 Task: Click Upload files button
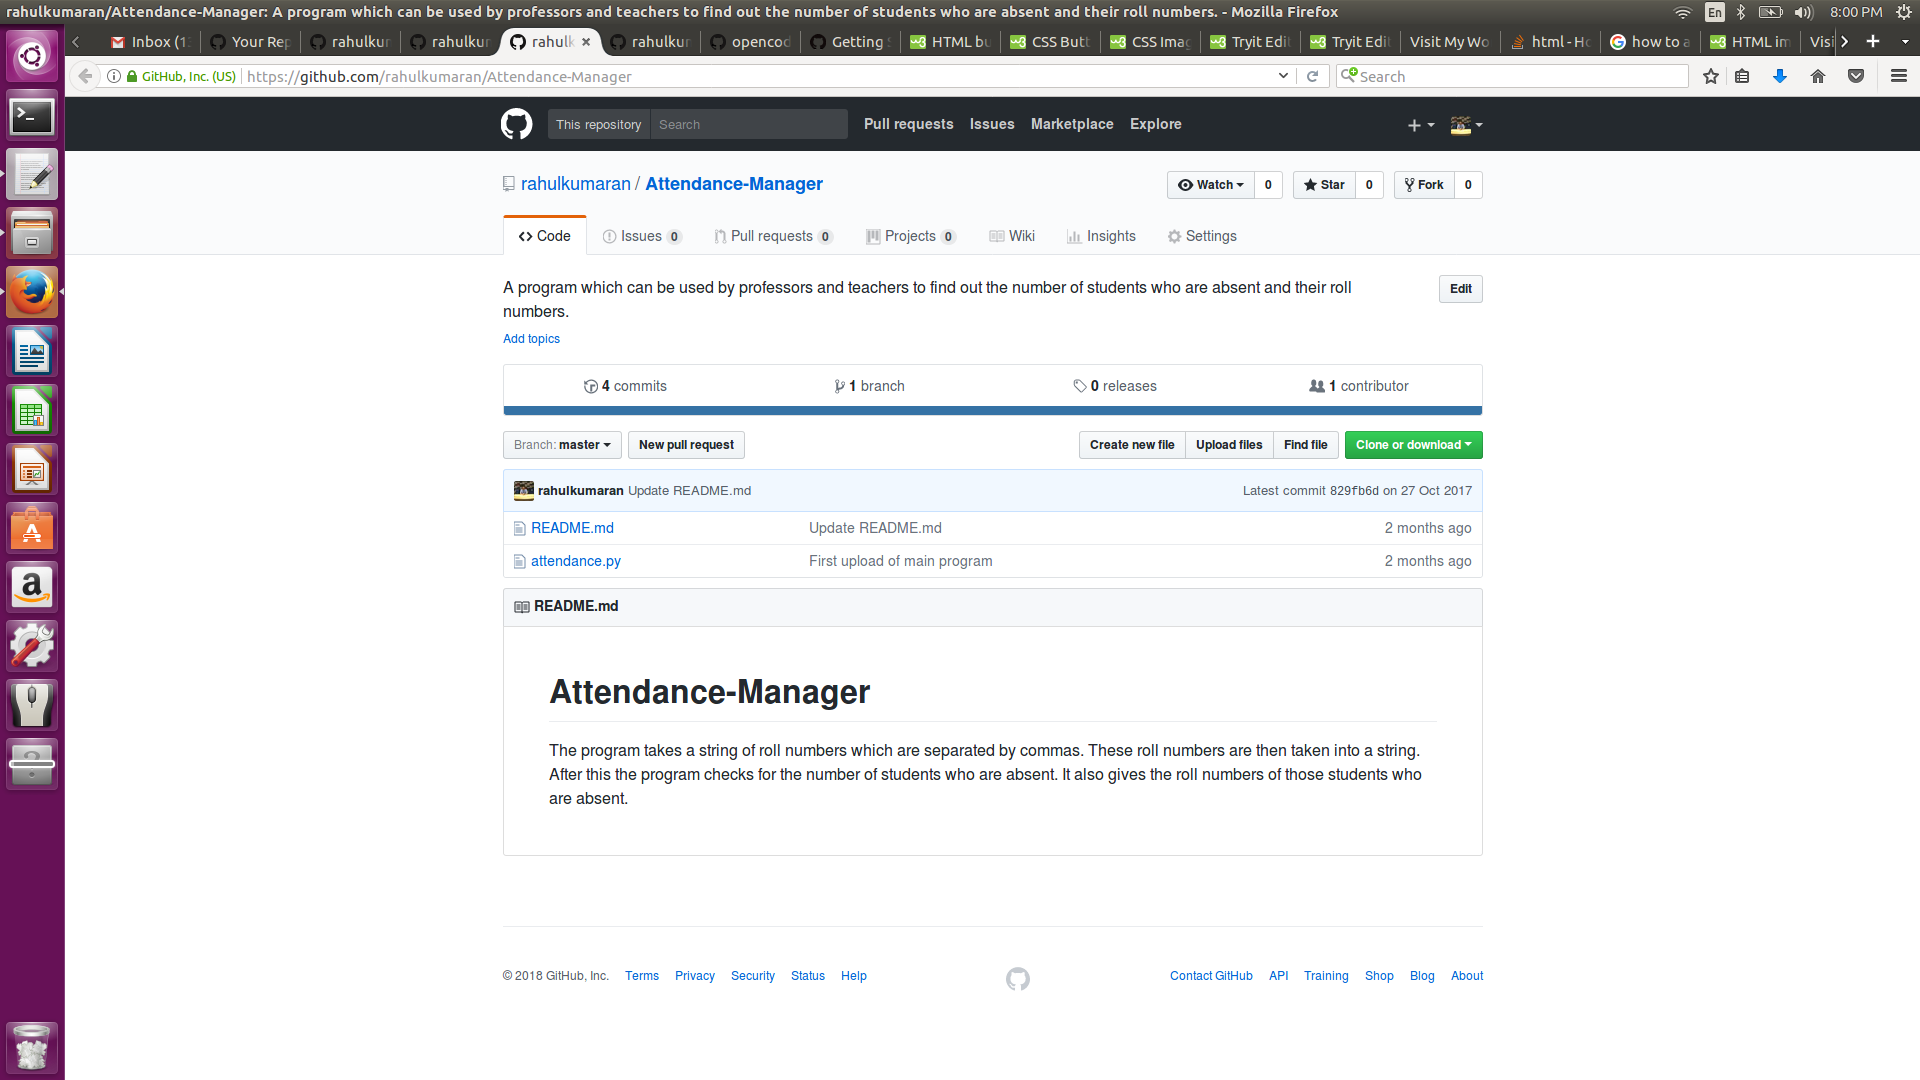coord(1229,445)
